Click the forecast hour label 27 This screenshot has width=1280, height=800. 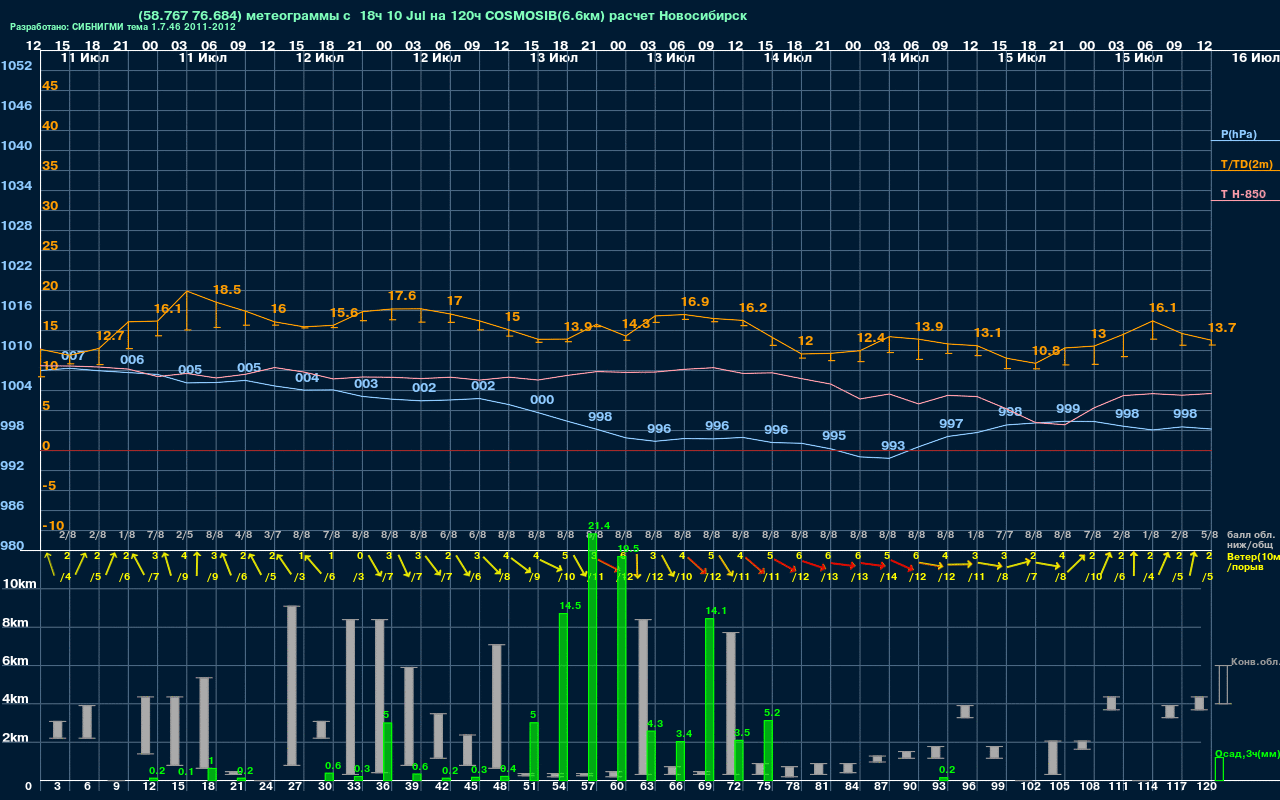pyautogui.click(x=295, y=787)
